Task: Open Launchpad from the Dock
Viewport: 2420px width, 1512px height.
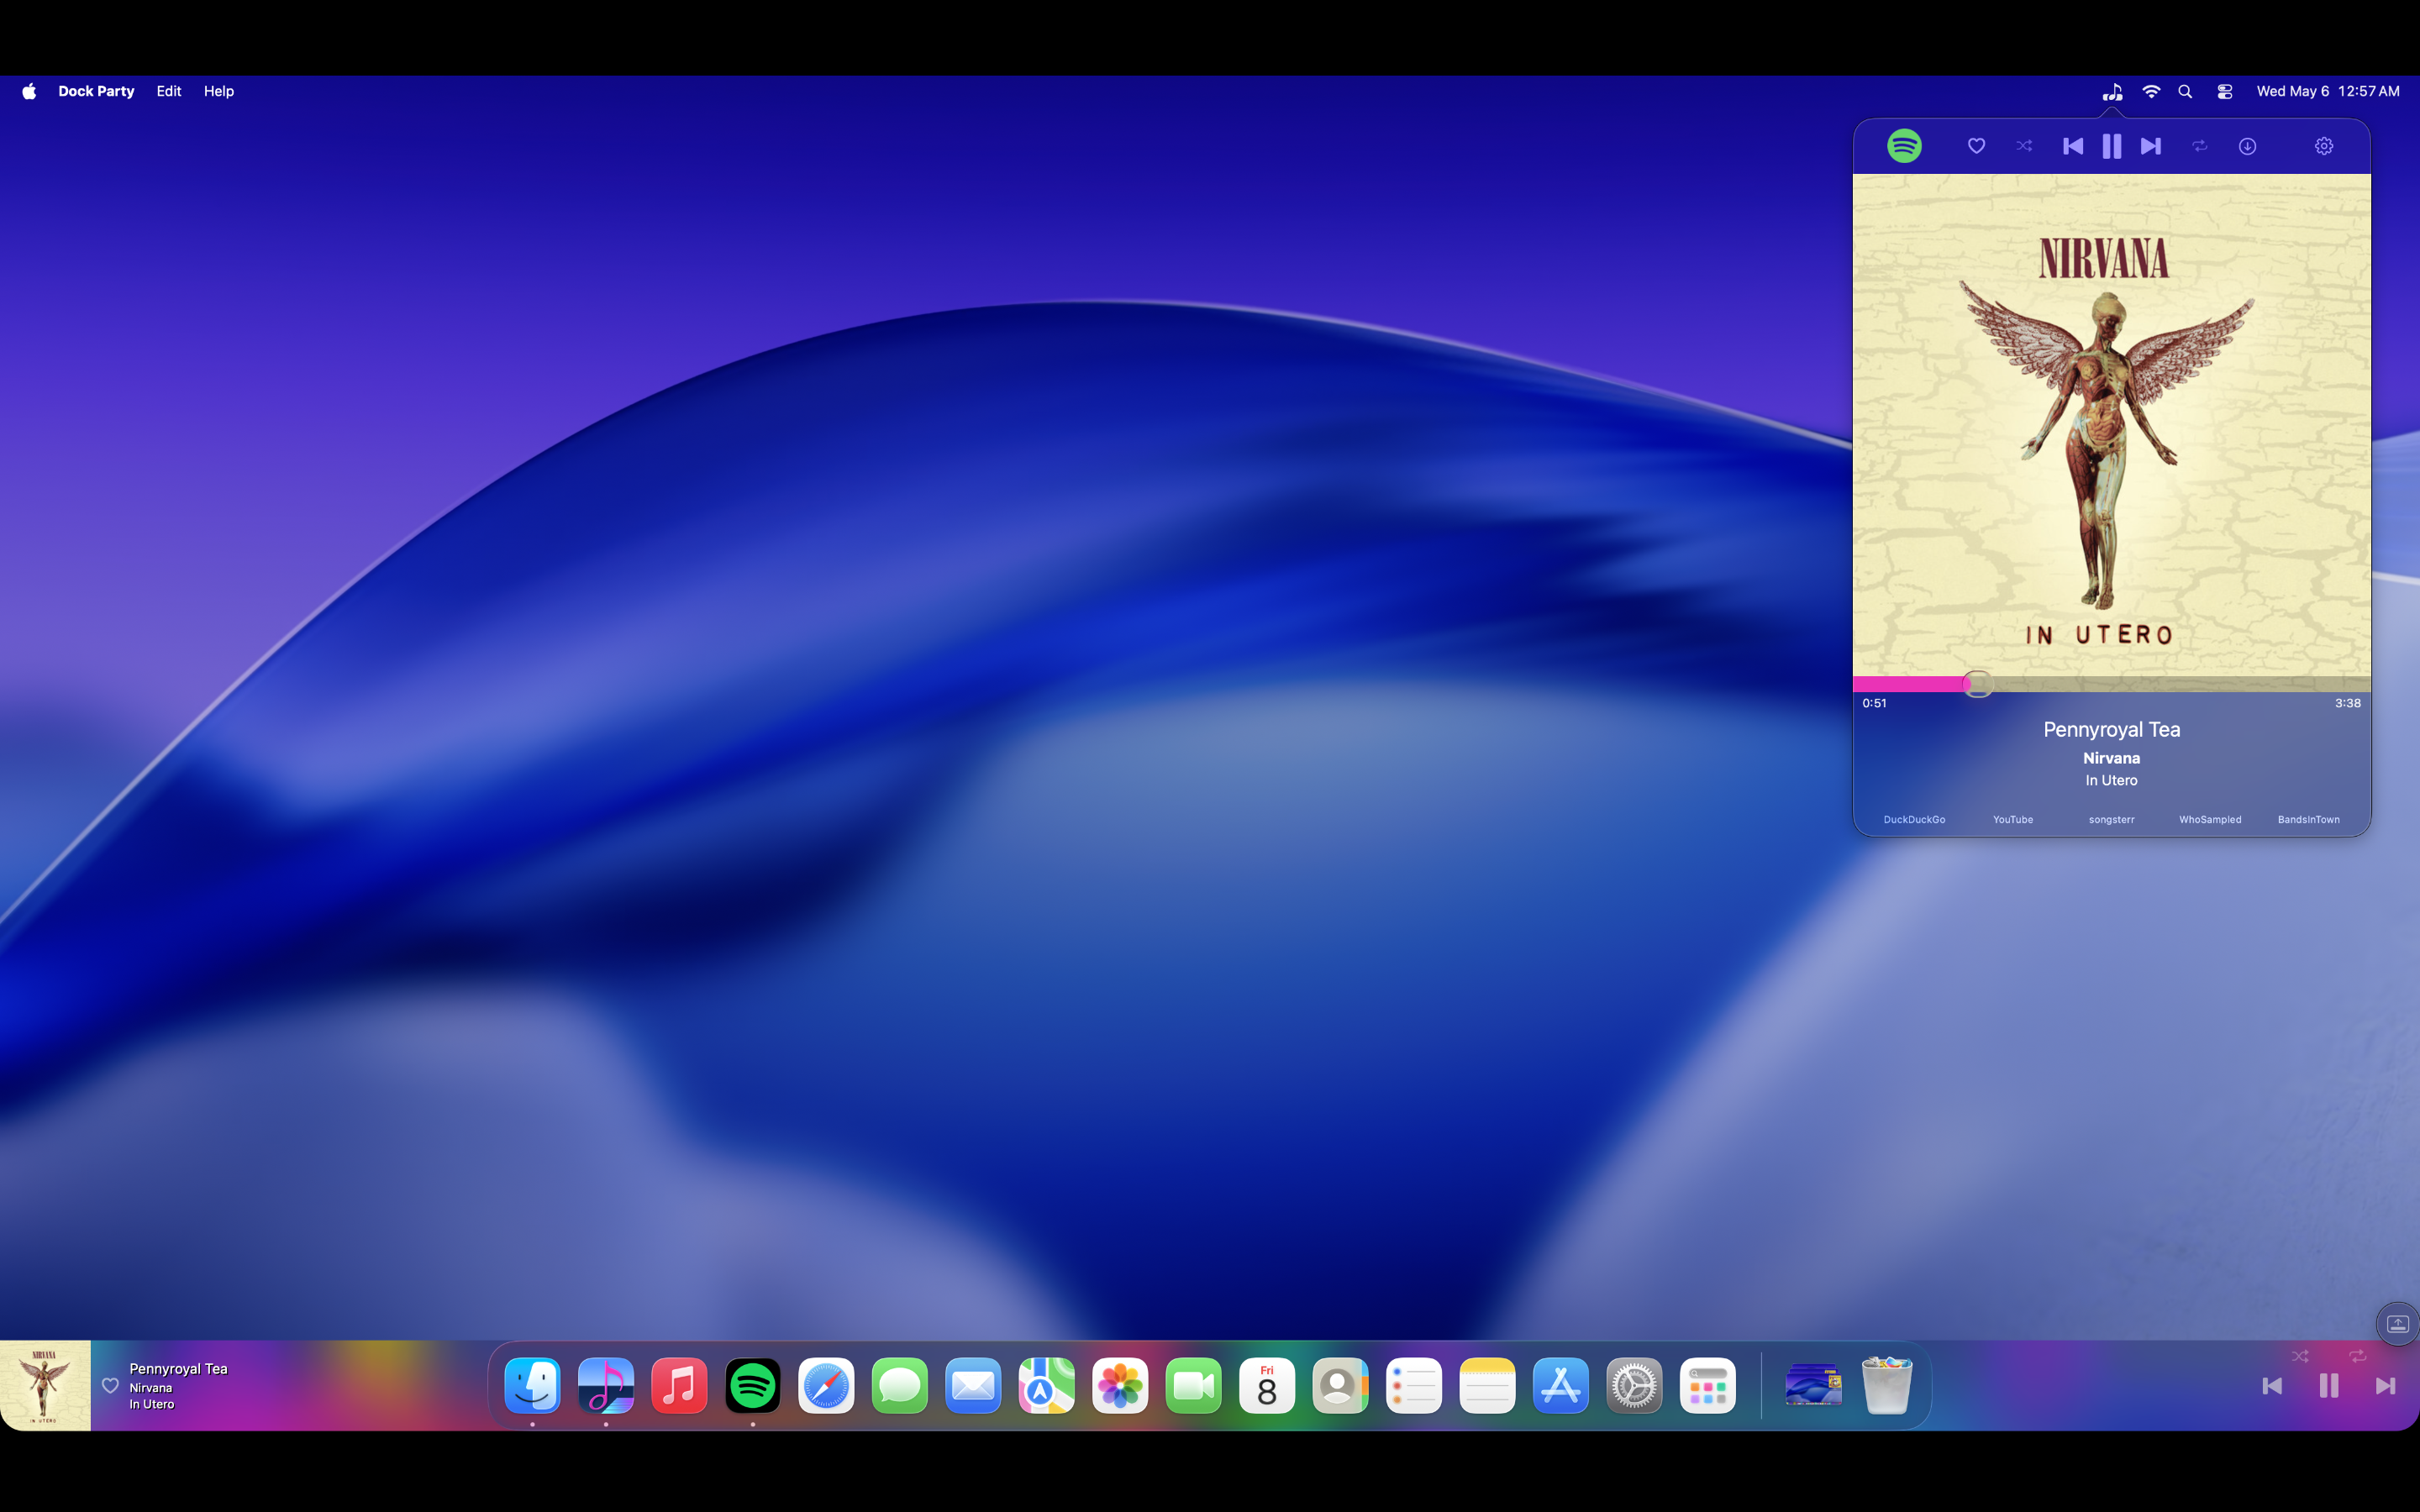Action: coord(1708,1386)
